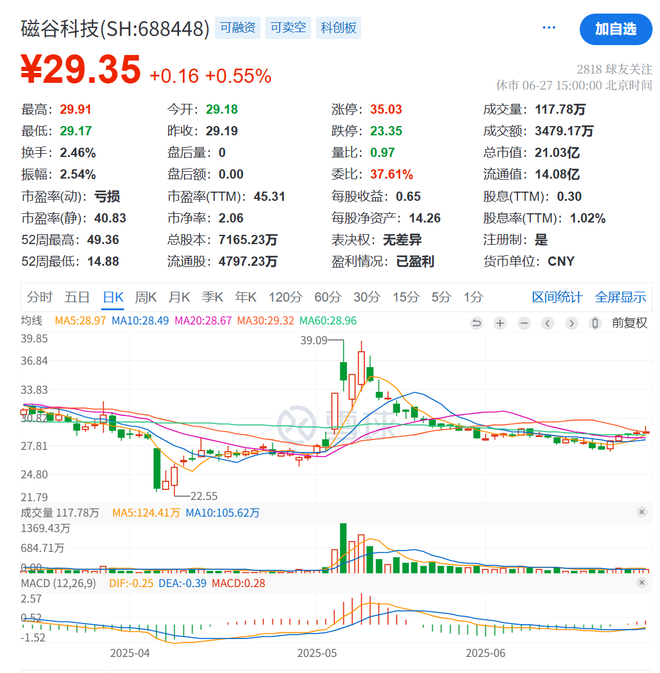This screenshot has width=660, height=673.
Task: Open the 前复权 price adjustment dropdown
Action: (630, 323)
